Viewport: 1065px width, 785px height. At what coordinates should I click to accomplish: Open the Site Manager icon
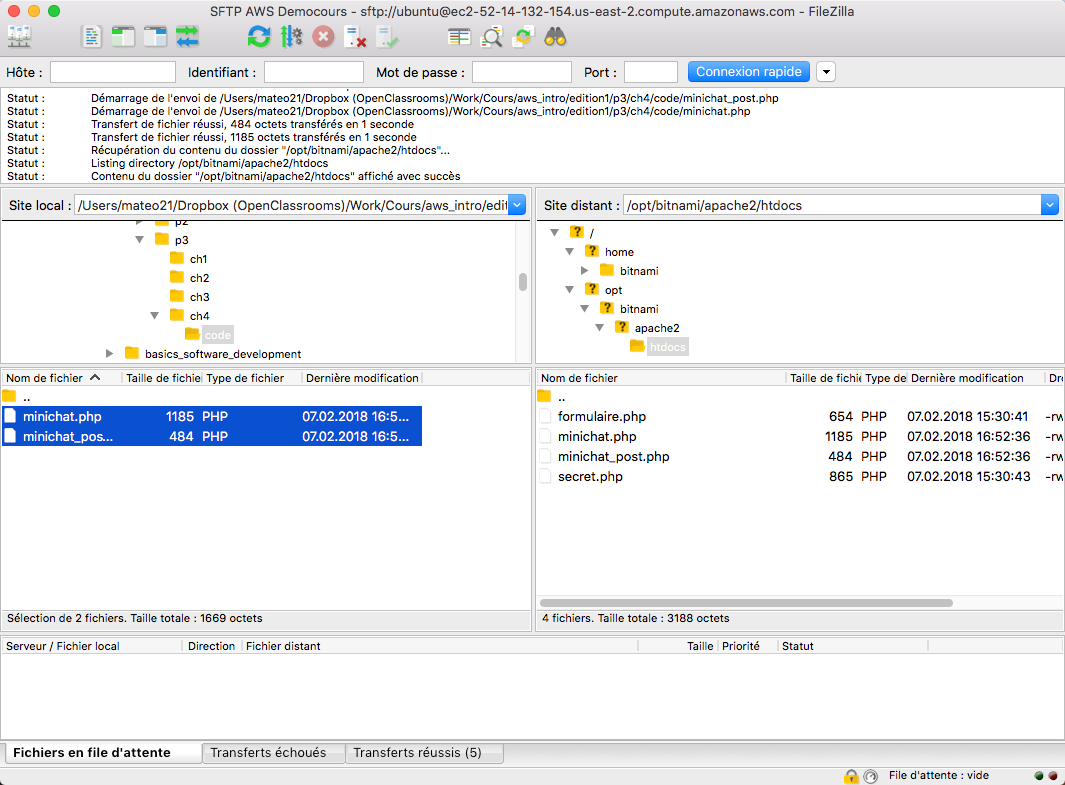point(19,38)
